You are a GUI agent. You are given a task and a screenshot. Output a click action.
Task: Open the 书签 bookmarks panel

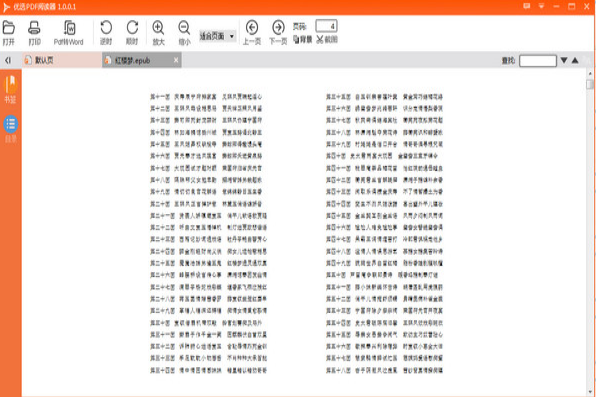click(10, 89)
